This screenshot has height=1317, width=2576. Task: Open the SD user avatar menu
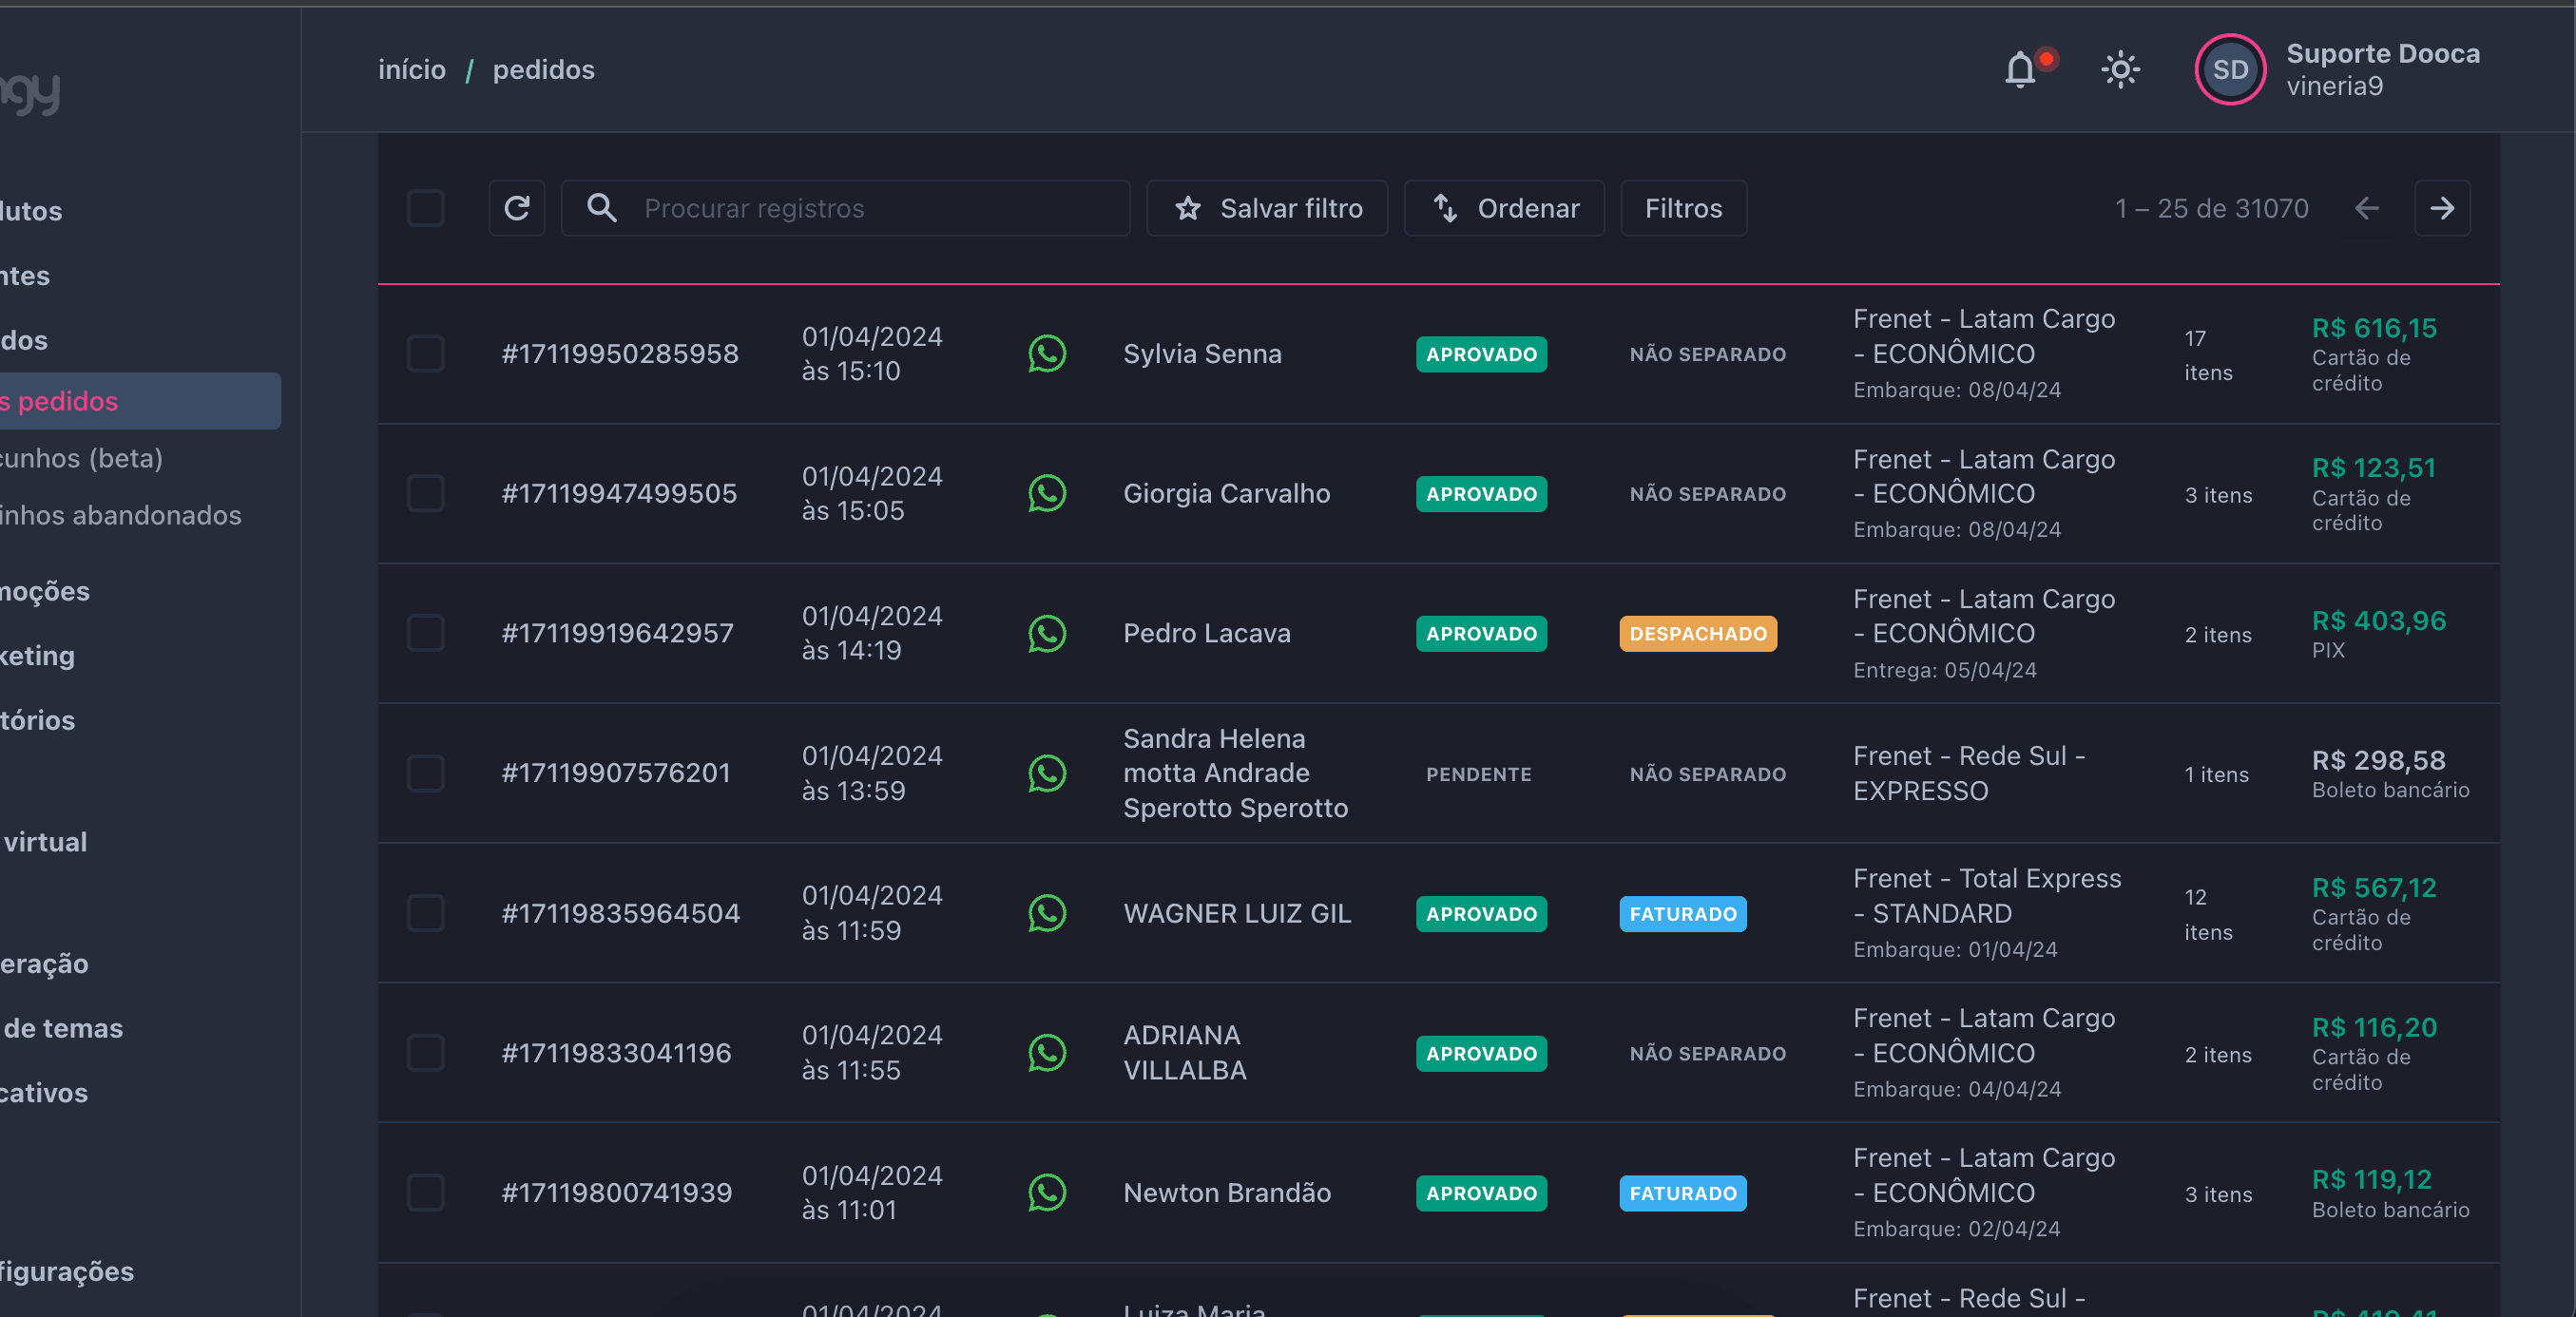[2229, 70]
